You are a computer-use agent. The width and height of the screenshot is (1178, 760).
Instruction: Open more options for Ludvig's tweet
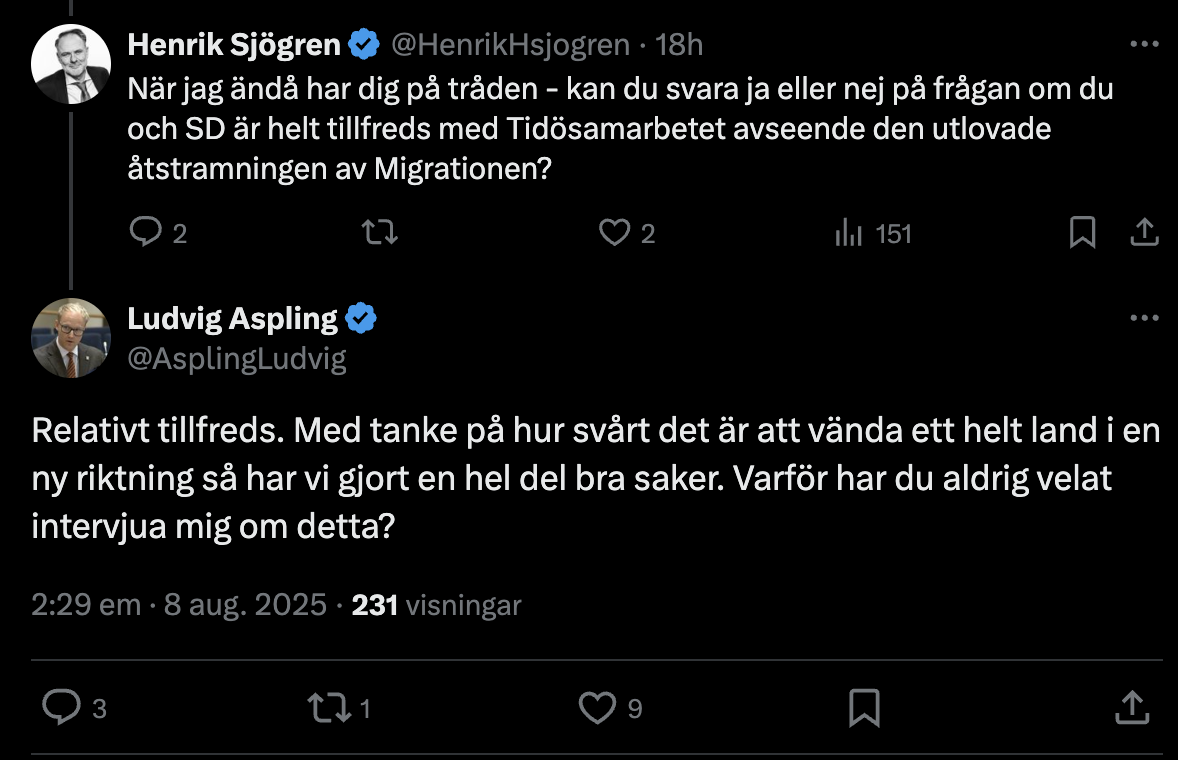1144,318
